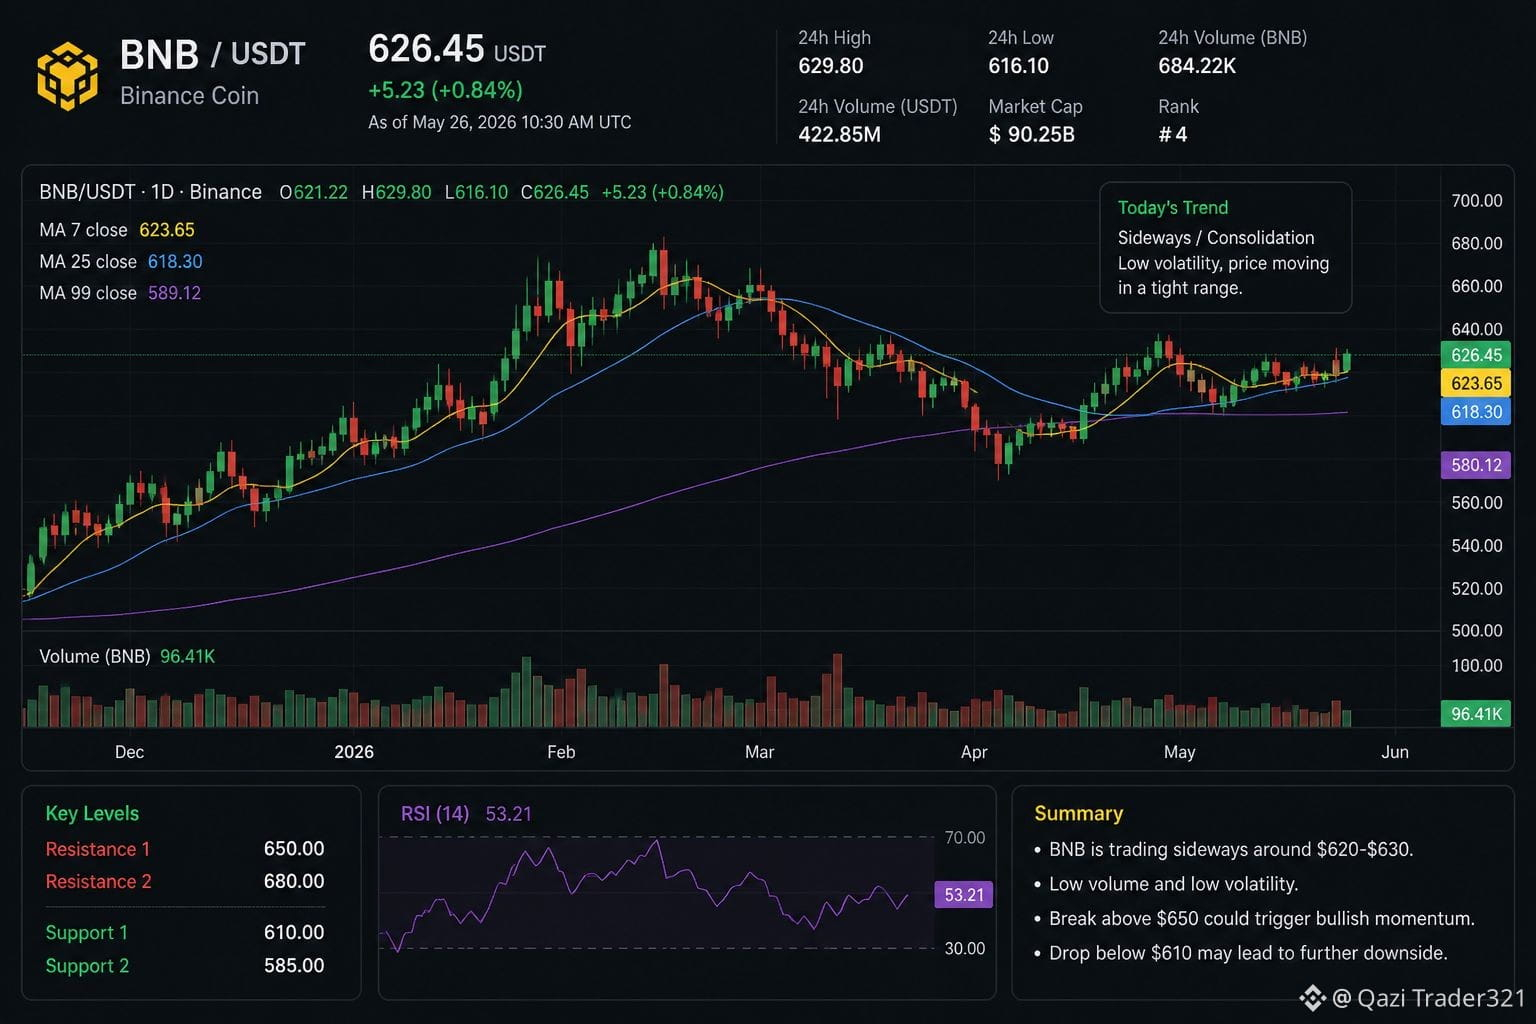Click the Resistance 2 row label

click(98, 882)
